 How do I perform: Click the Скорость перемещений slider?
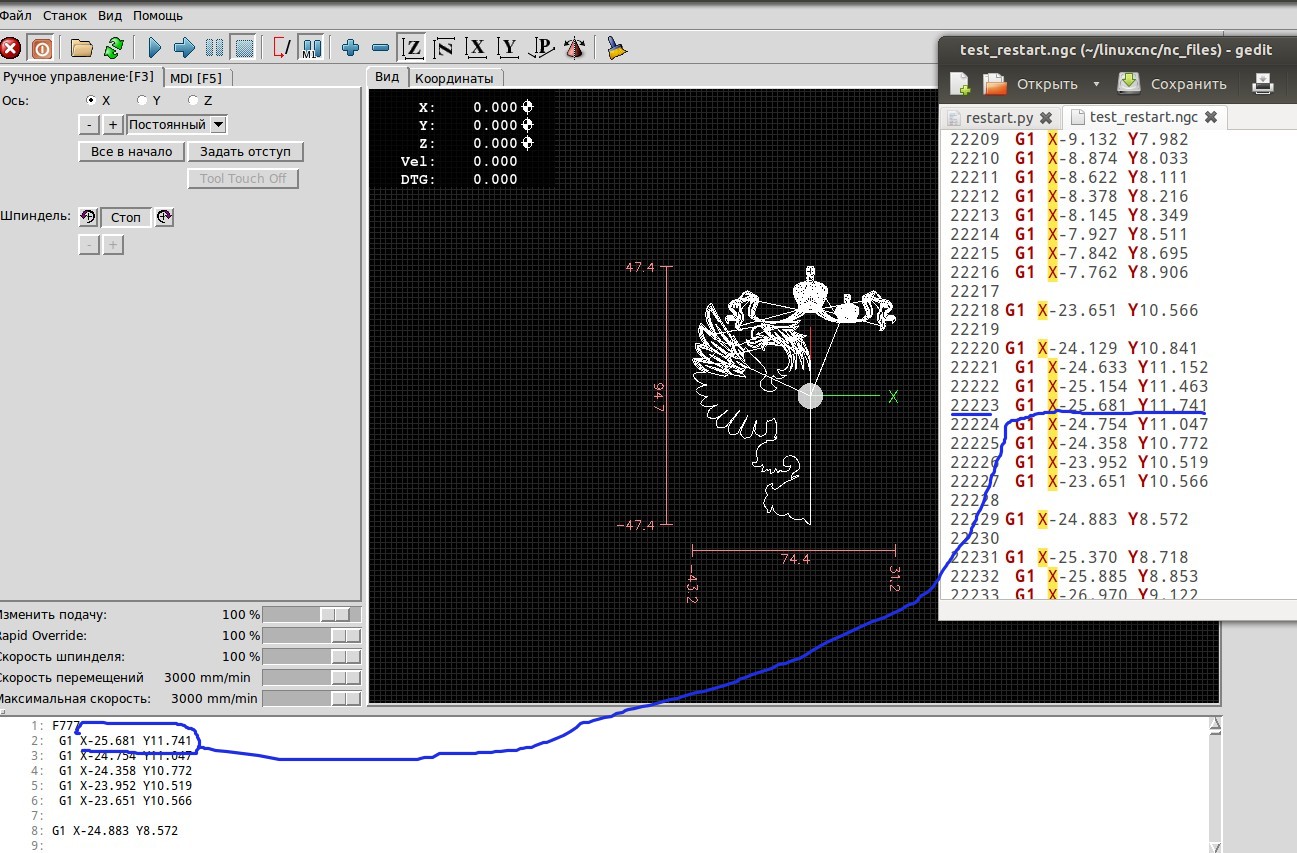pos(311,678)
